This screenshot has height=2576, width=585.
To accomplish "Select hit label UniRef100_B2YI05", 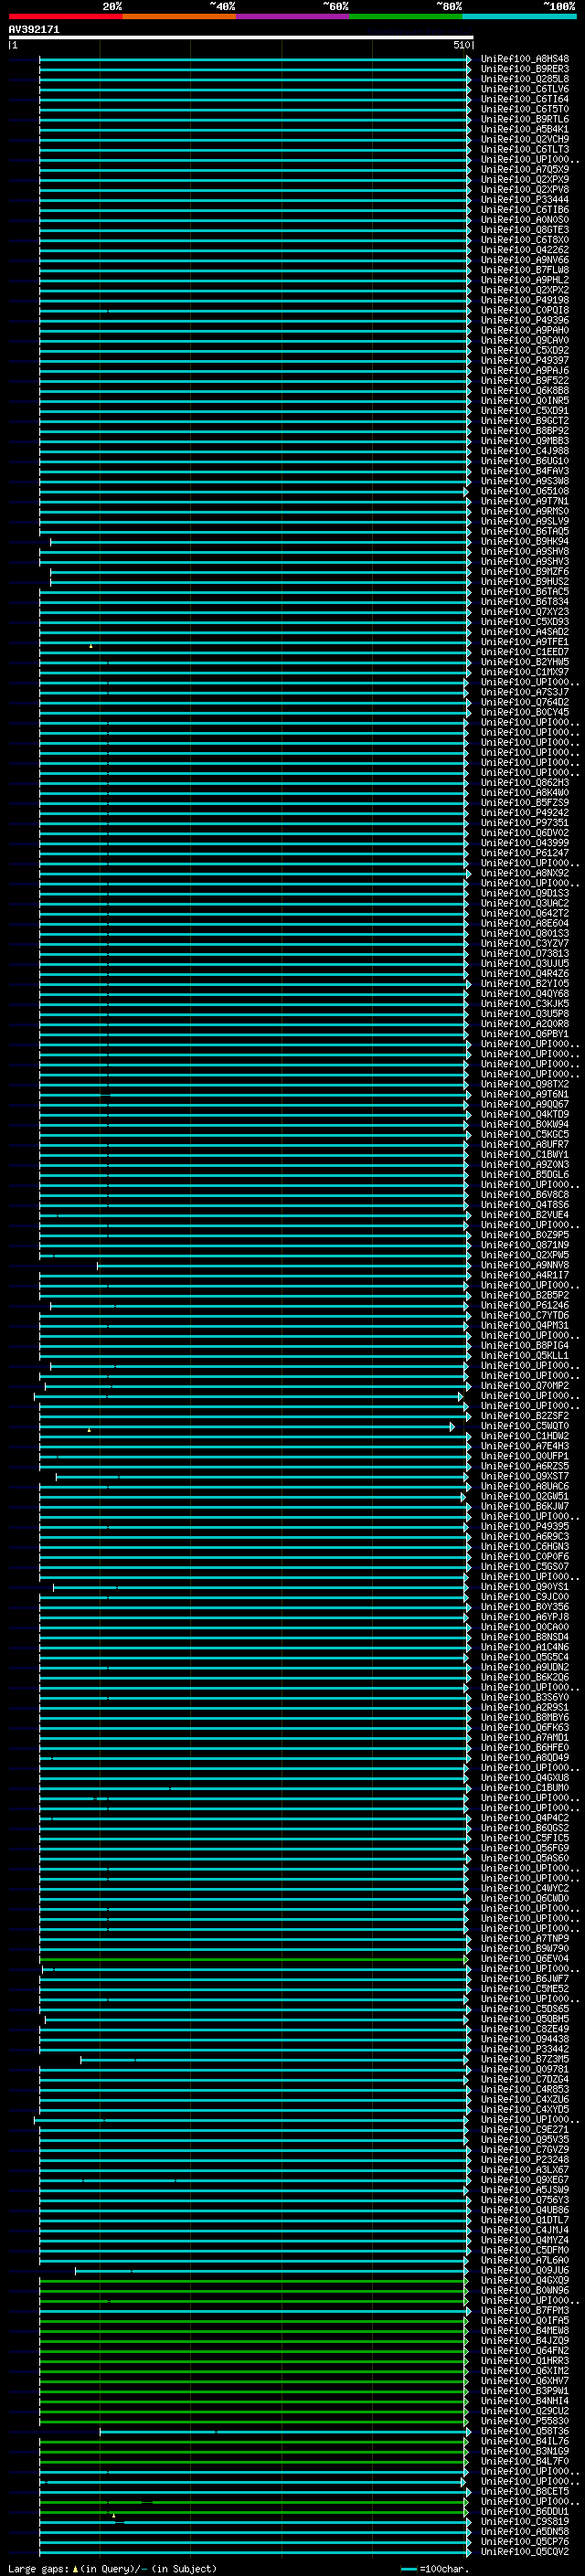I will tap(524, 984).
